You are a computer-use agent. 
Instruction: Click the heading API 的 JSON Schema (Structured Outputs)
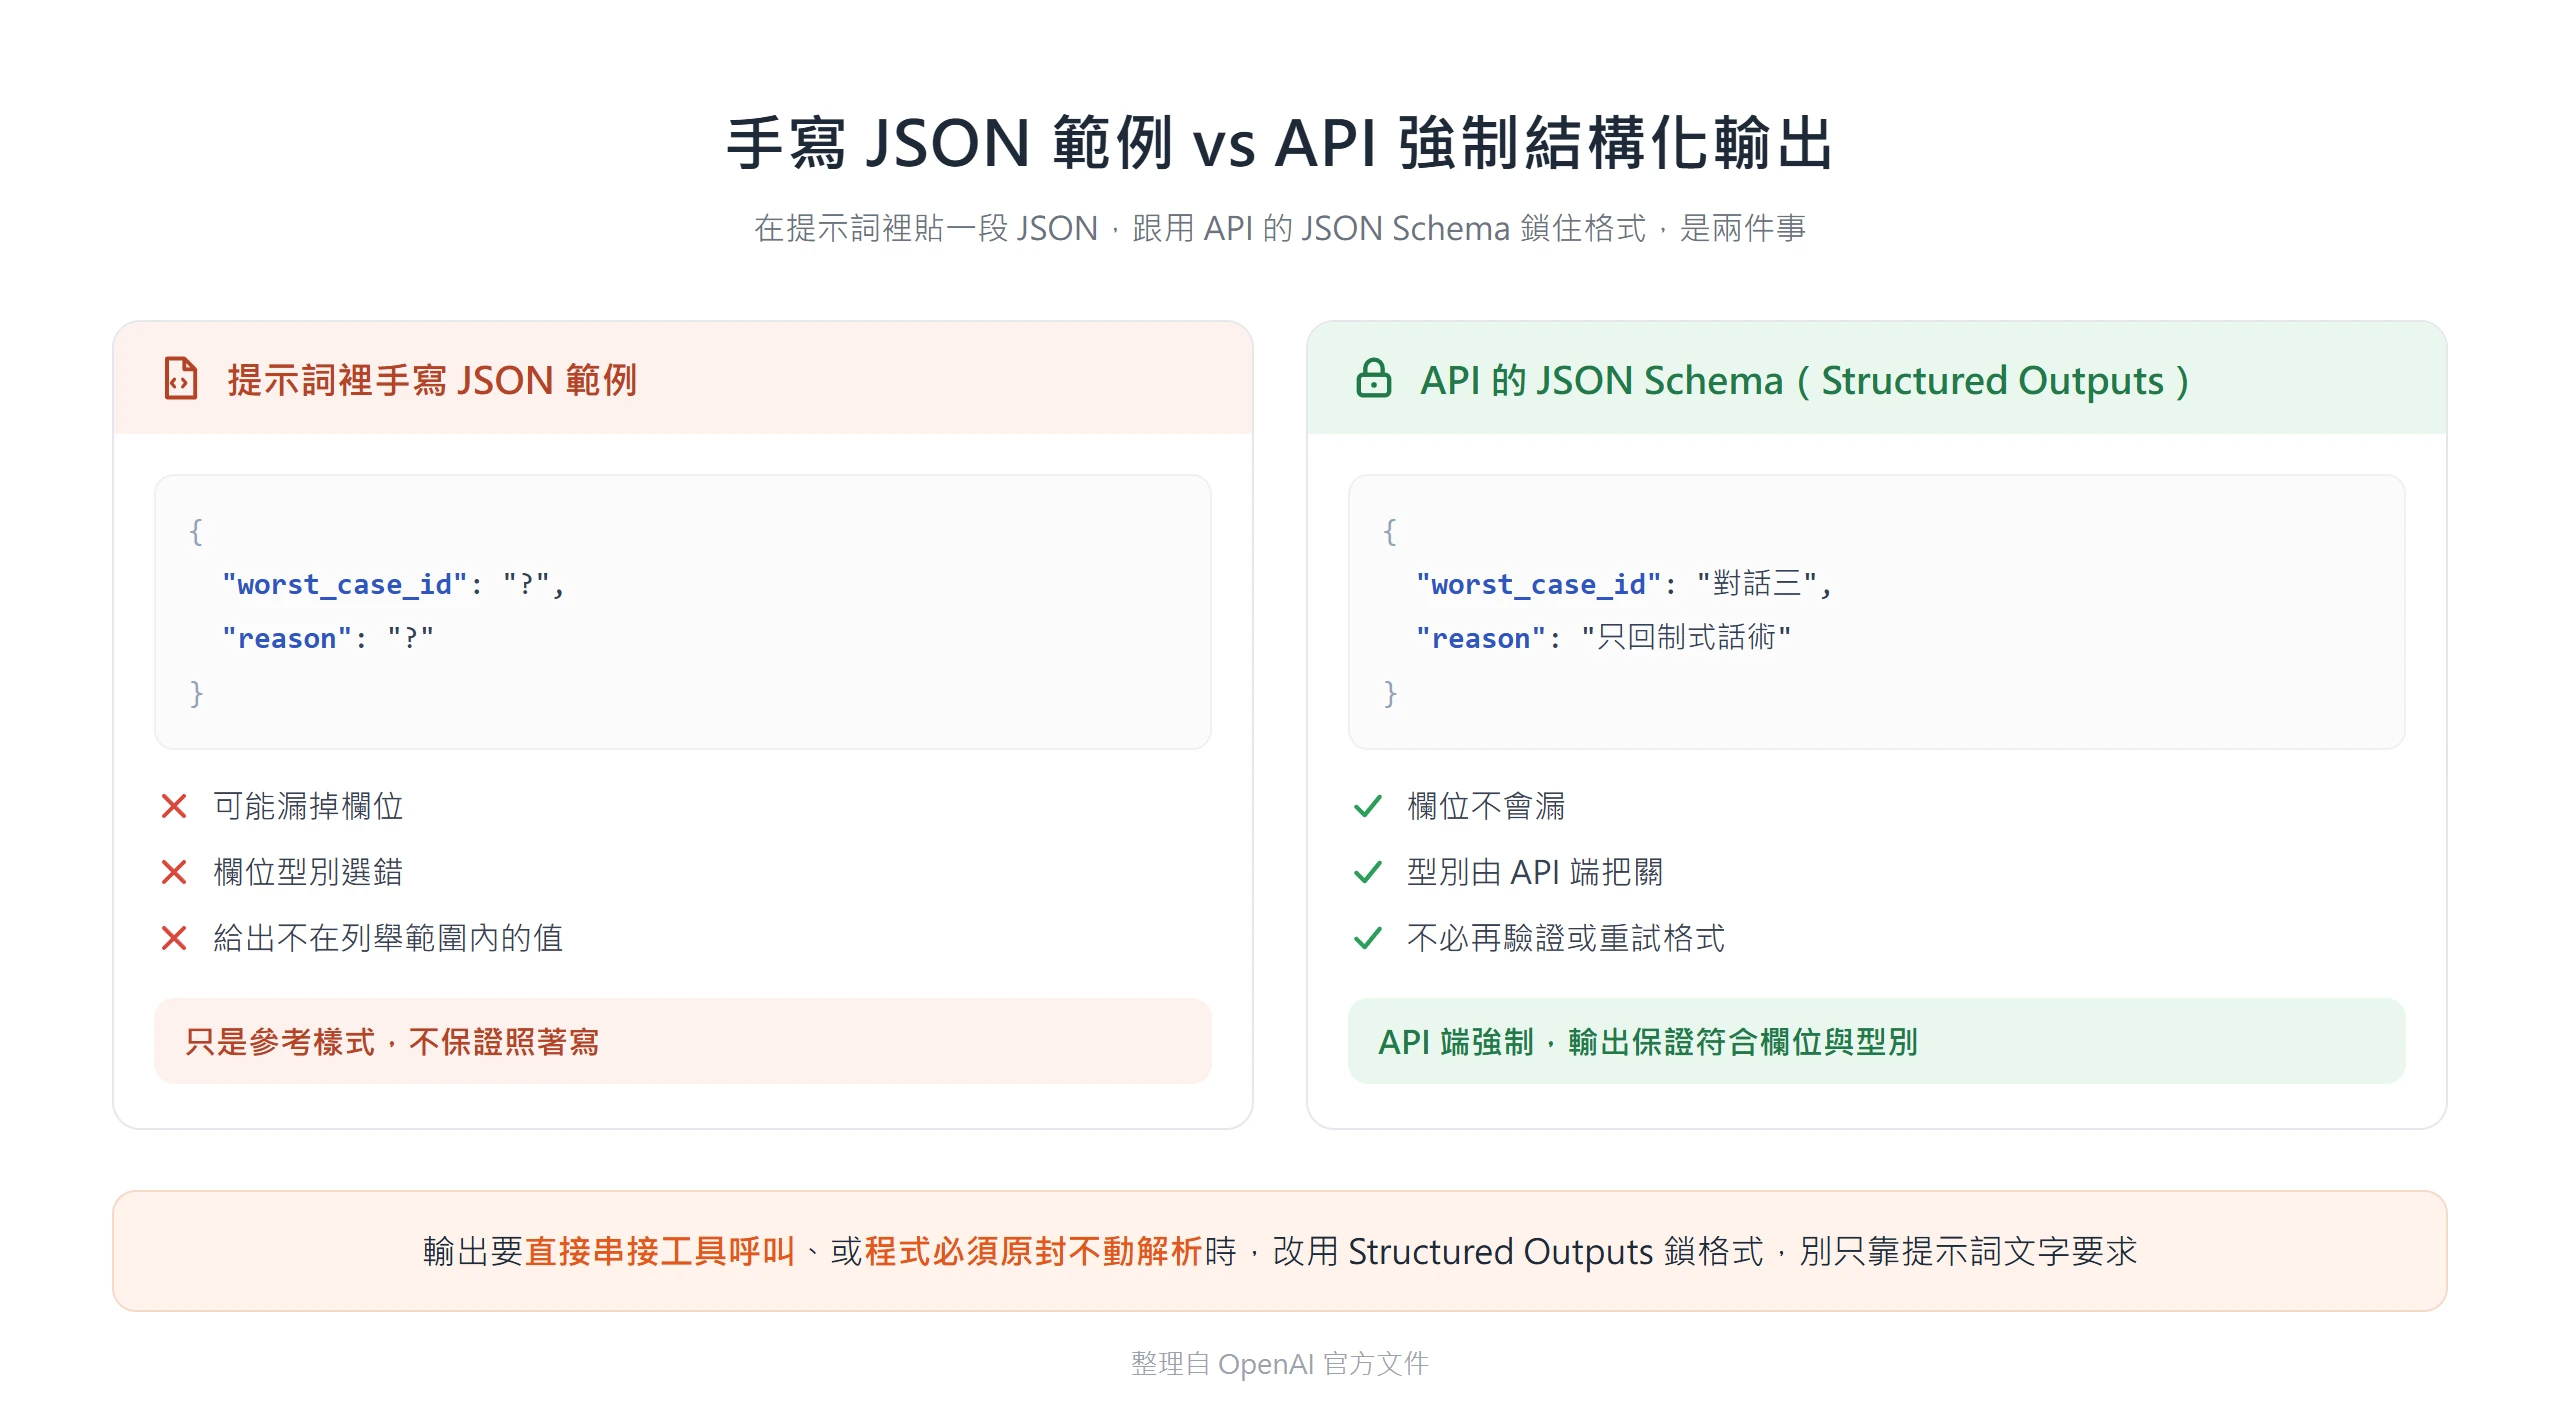[1805, 380]
